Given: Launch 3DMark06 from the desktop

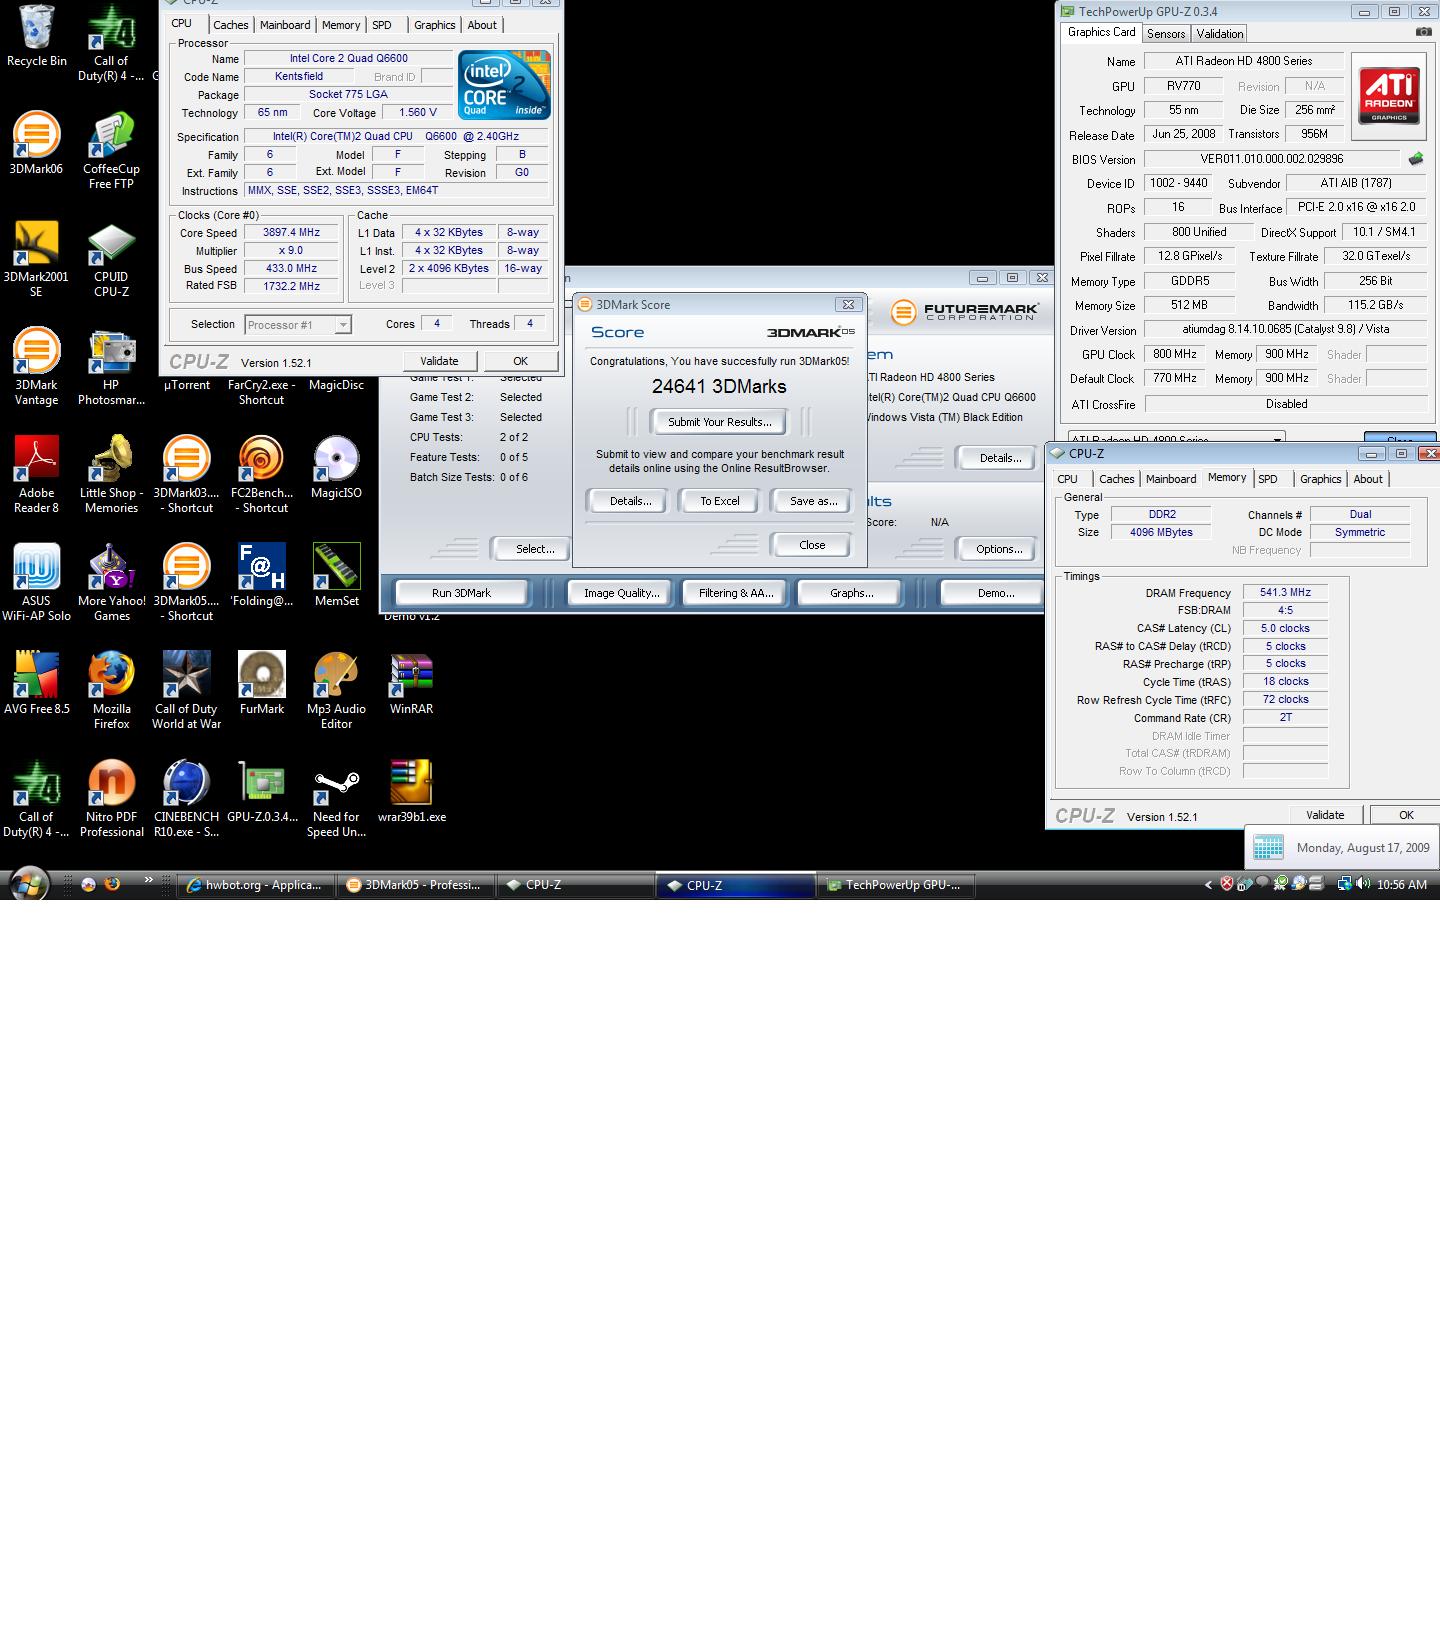Looking at the screenshot, I should point(36,143).
